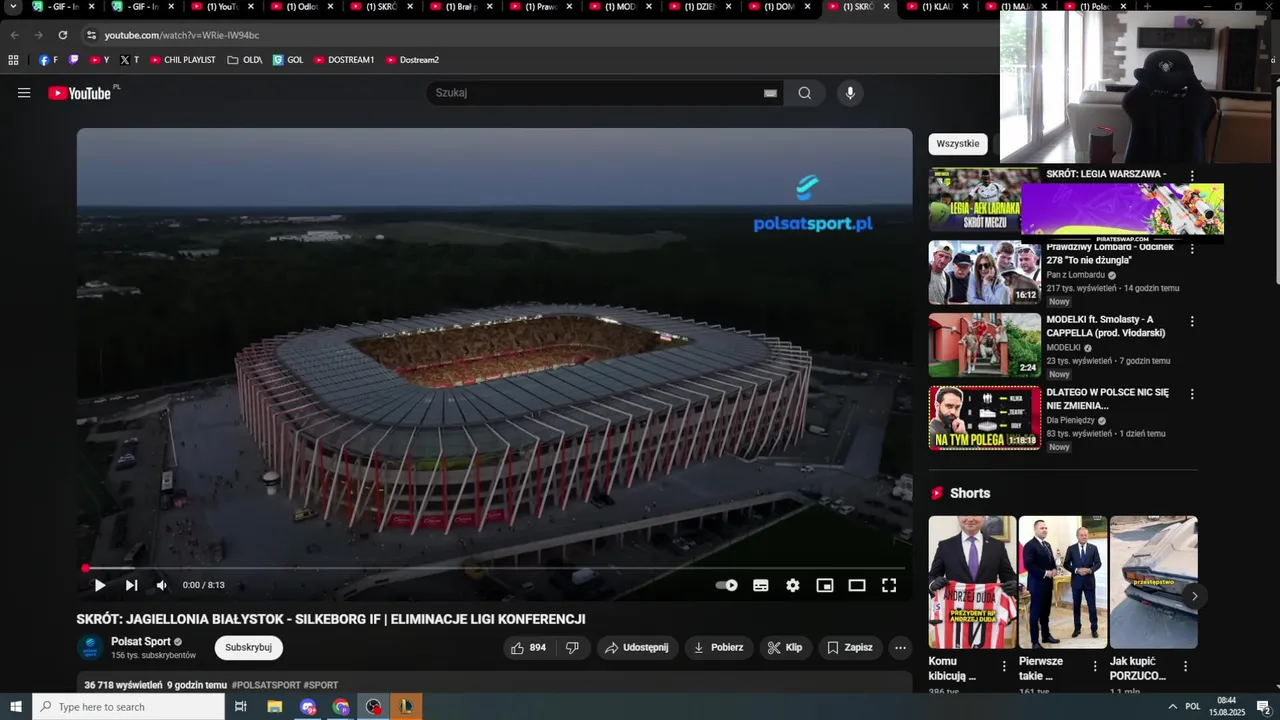The width and height of the screenshot is (1280, 720).
Task: Download video with Pobierz button
Action: 719,647
